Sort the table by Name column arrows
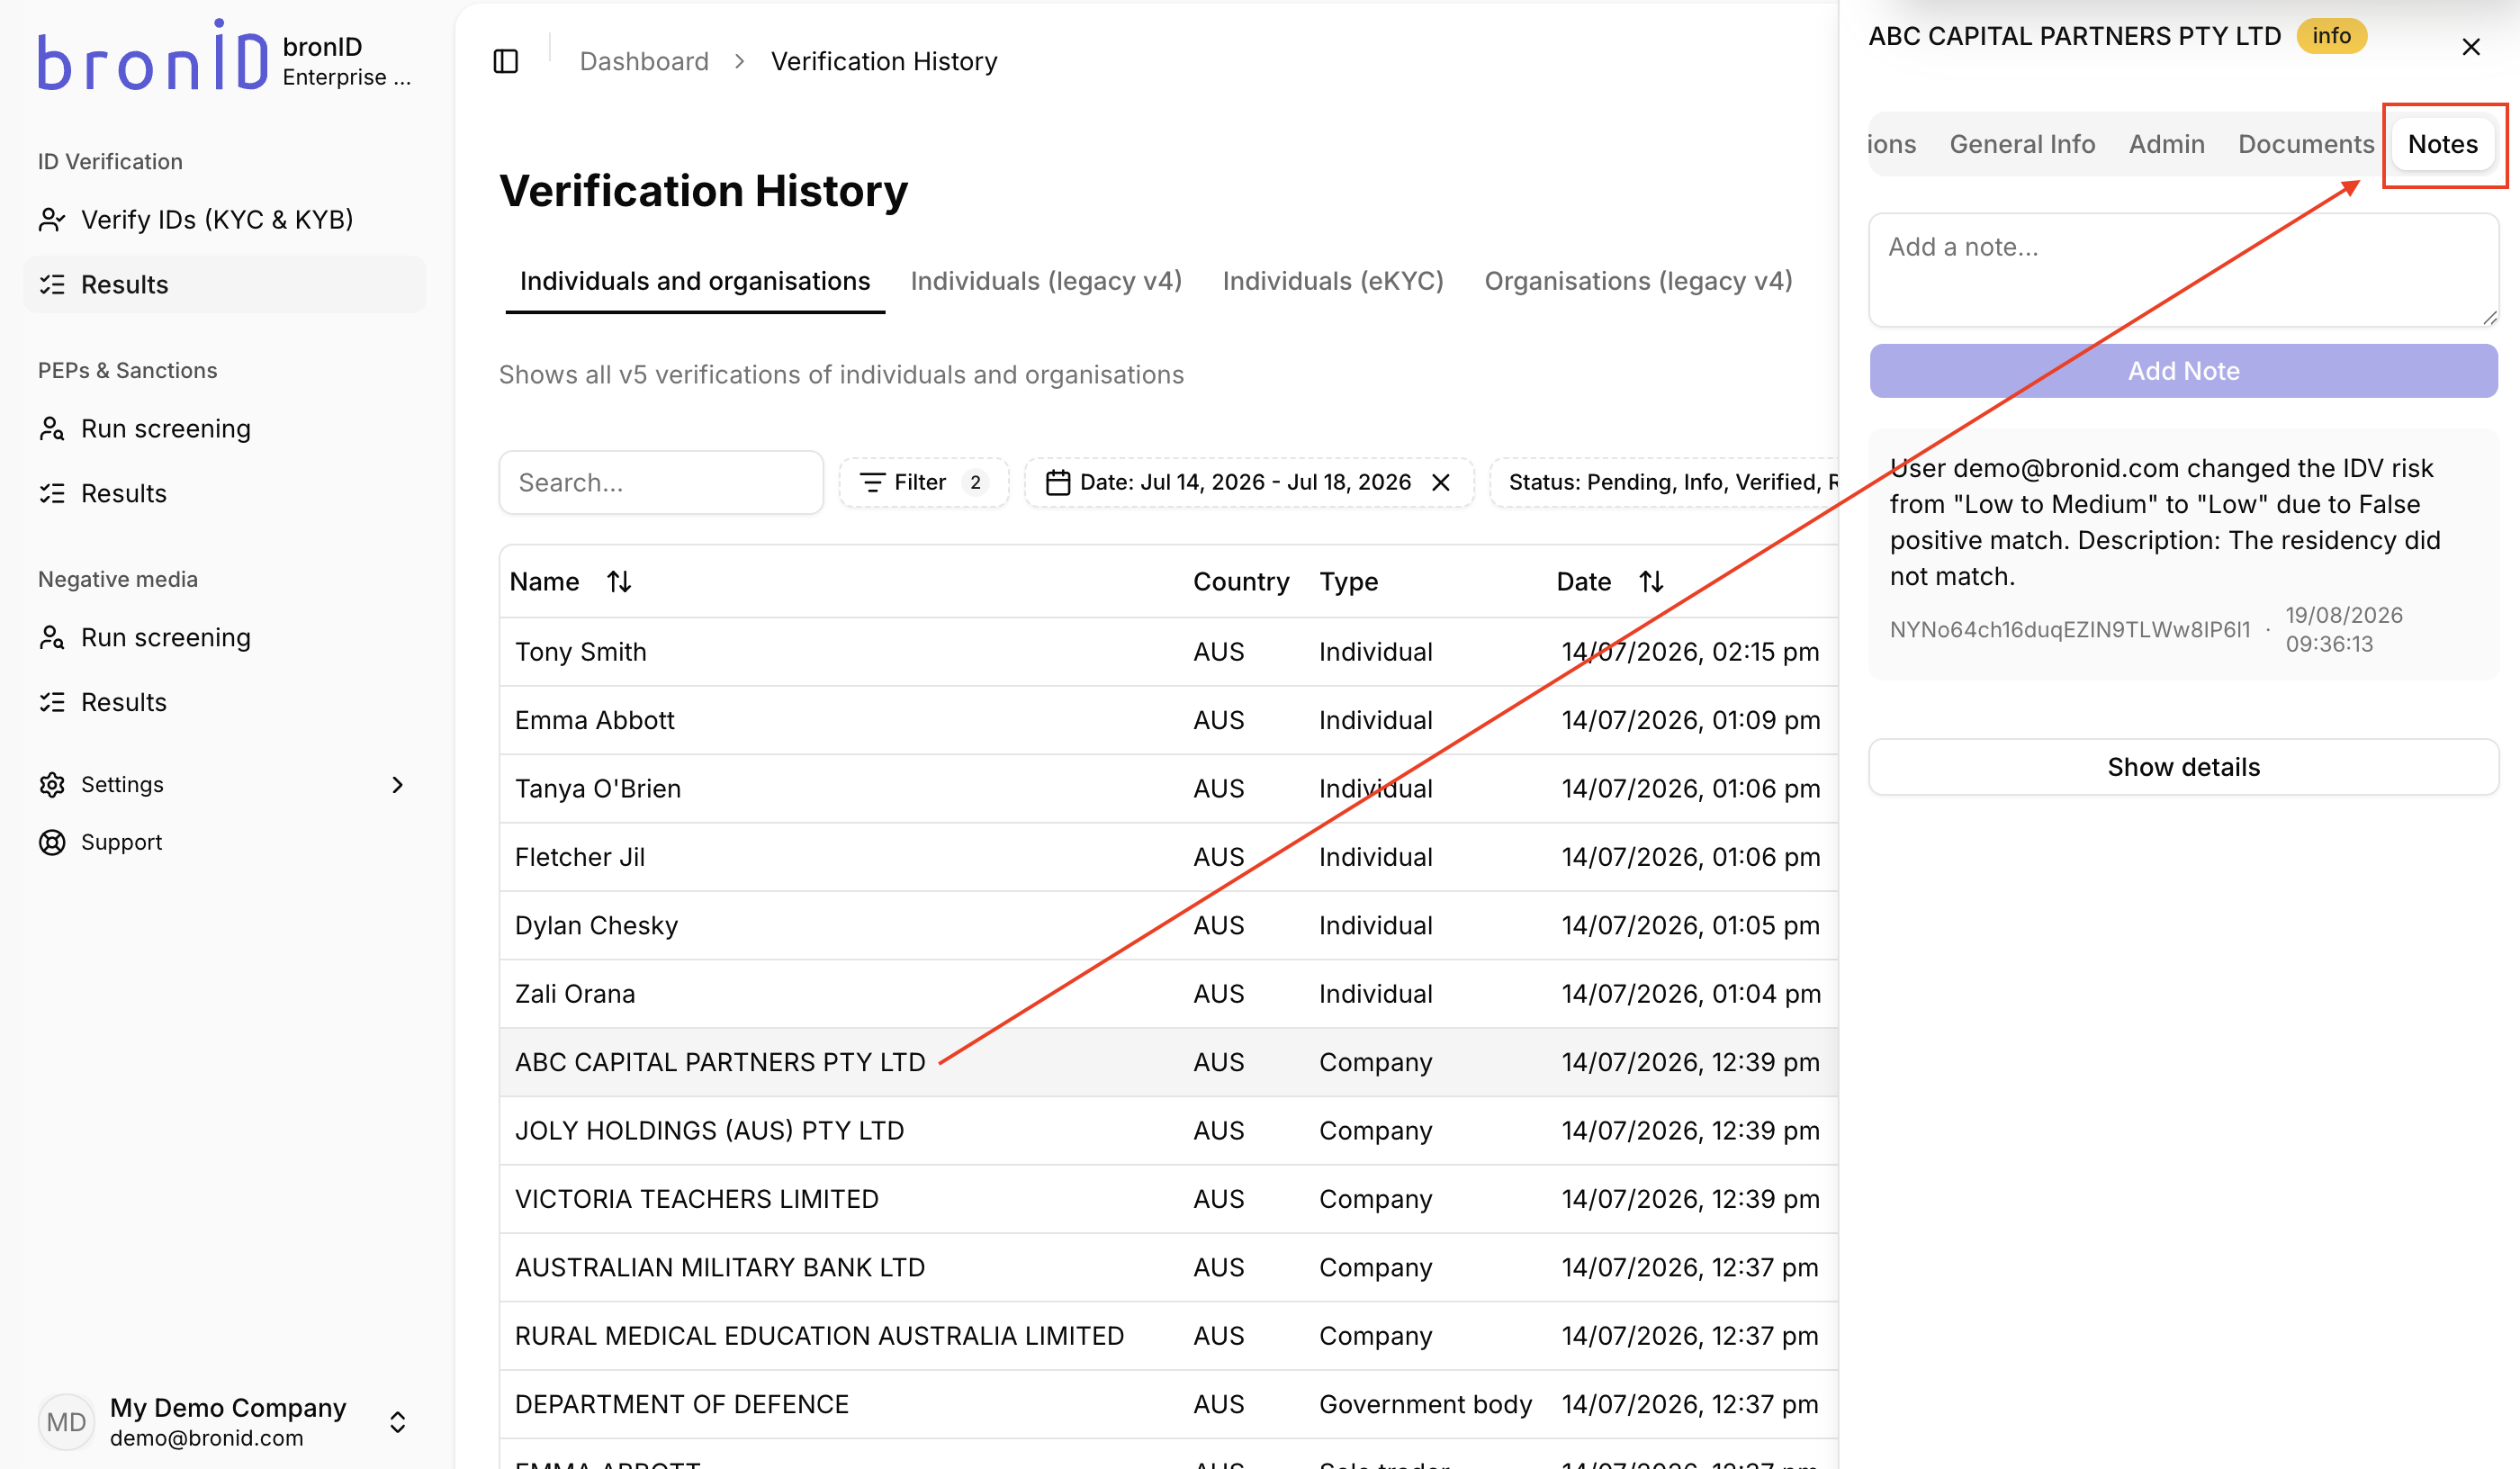 coord(619,582)
